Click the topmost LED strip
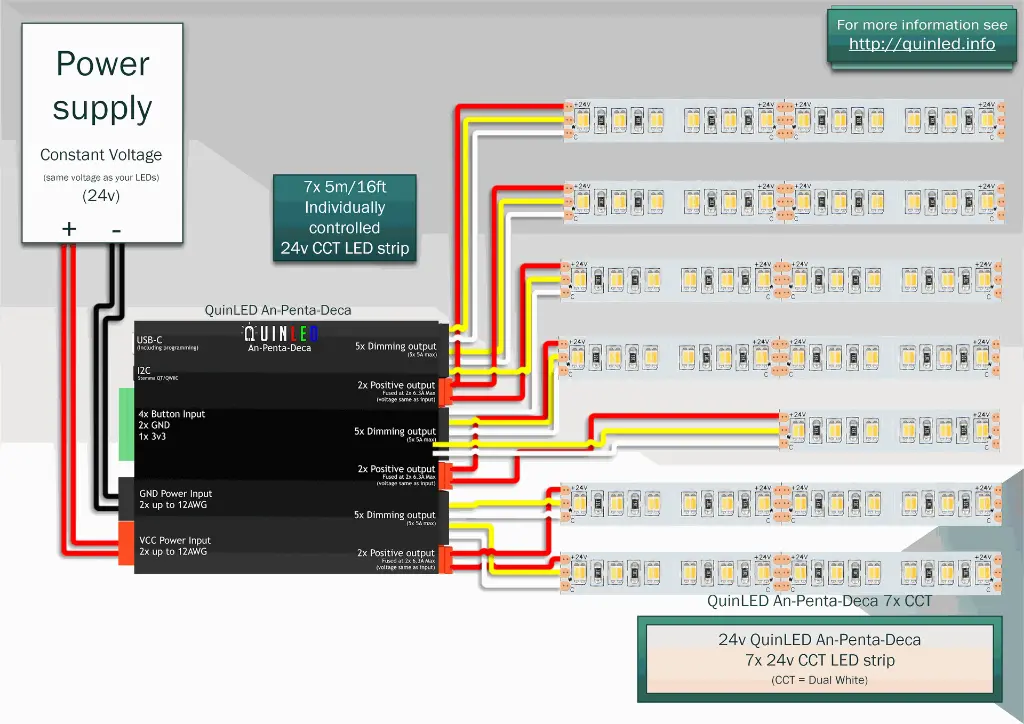1024x724 pixels. (x=784, y=120)
